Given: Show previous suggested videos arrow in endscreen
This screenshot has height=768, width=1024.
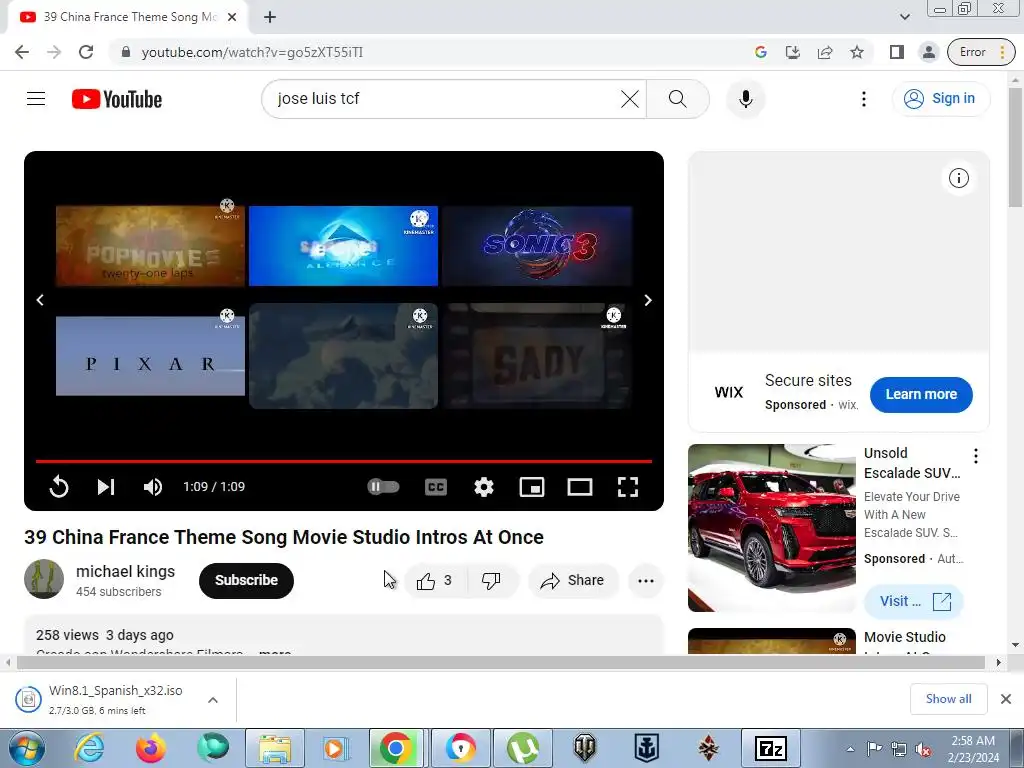Looking at the screenshot, I should [x=40, y=300].
